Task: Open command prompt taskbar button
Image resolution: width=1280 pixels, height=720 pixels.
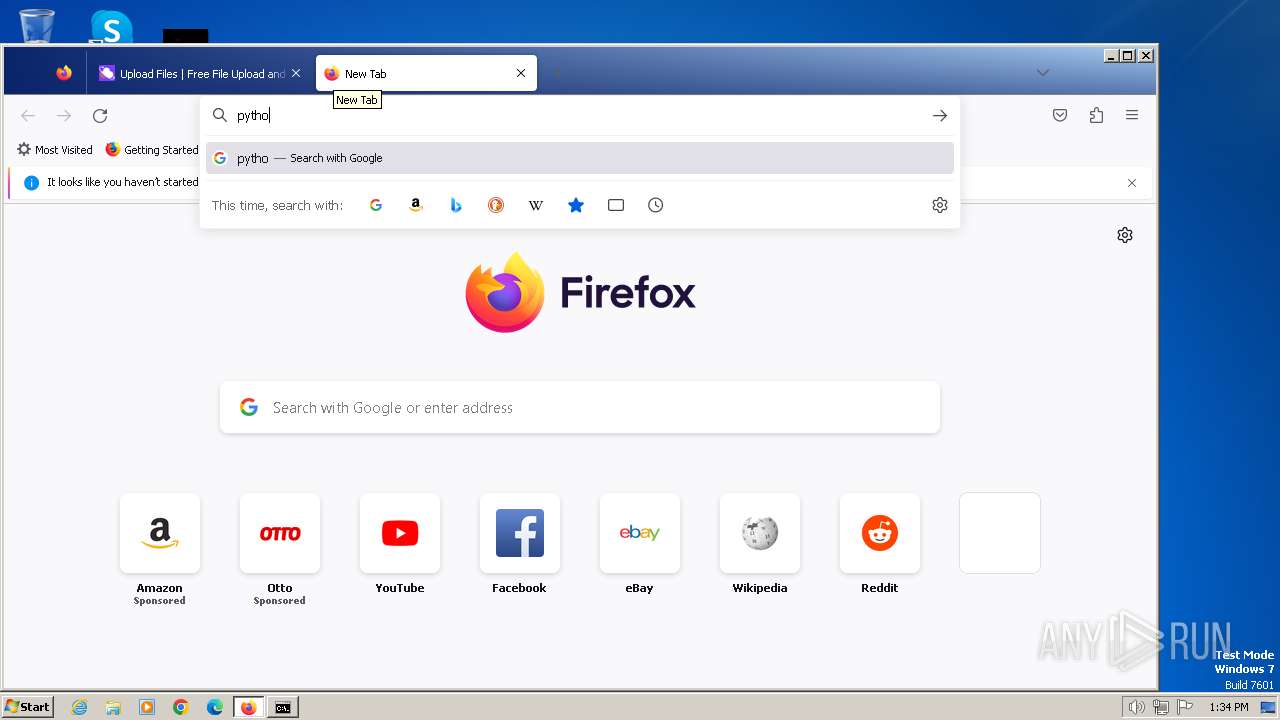Action: pos(283,707)
